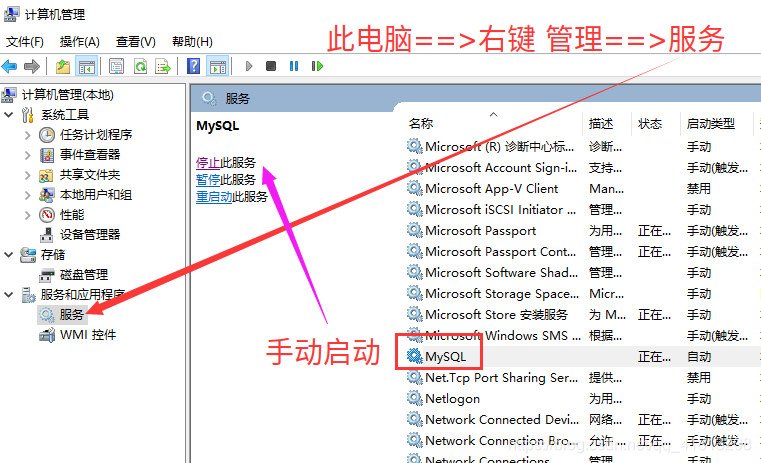Click the Pause Service icon

tap(294, 66)
